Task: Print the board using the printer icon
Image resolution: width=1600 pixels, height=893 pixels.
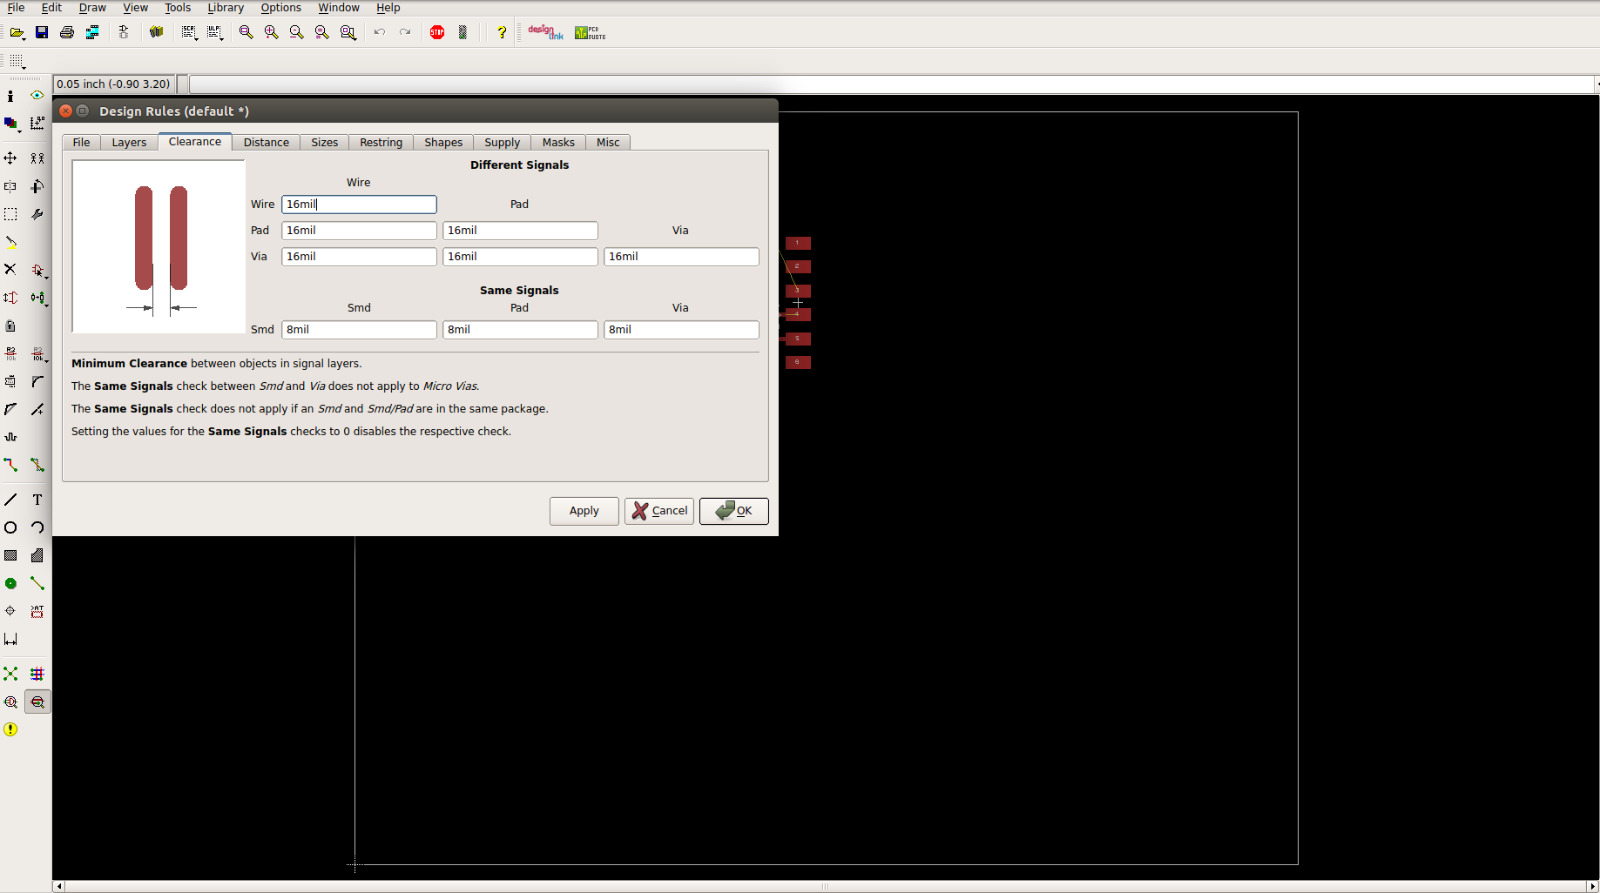Action: click(67, 32)
